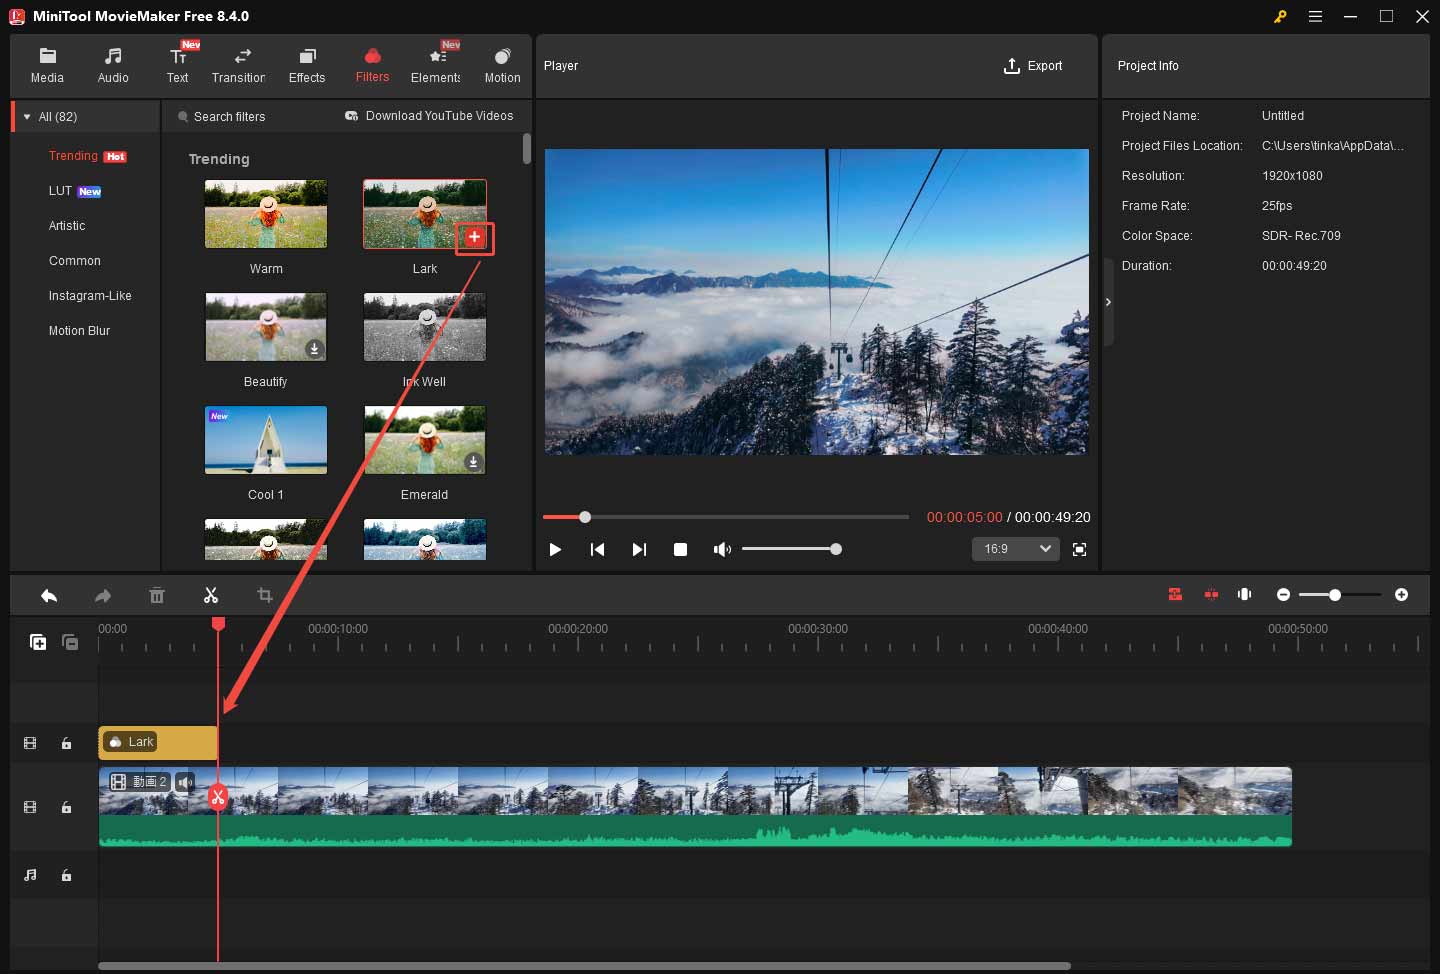Open the Media panel

click(47, 64)
